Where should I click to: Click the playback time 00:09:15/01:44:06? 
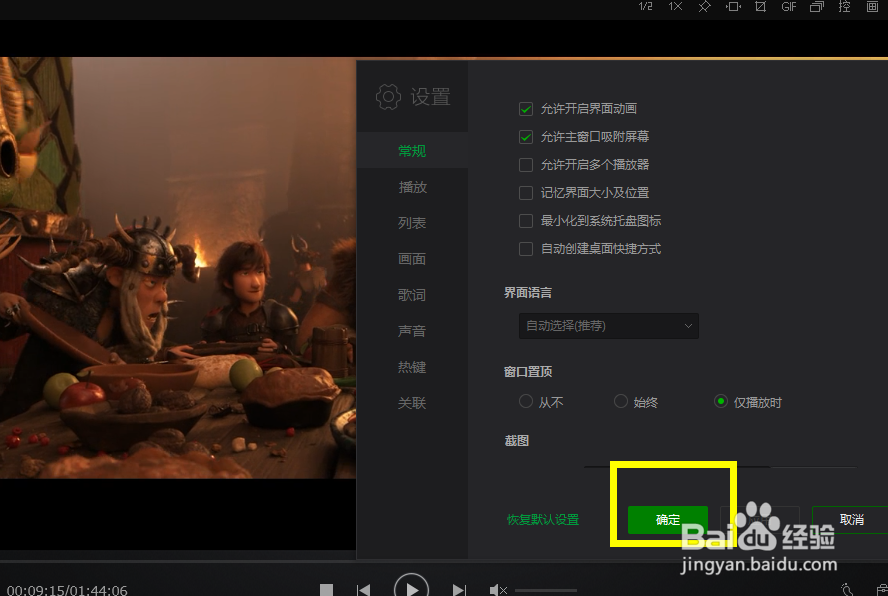[x=67, y=590]
